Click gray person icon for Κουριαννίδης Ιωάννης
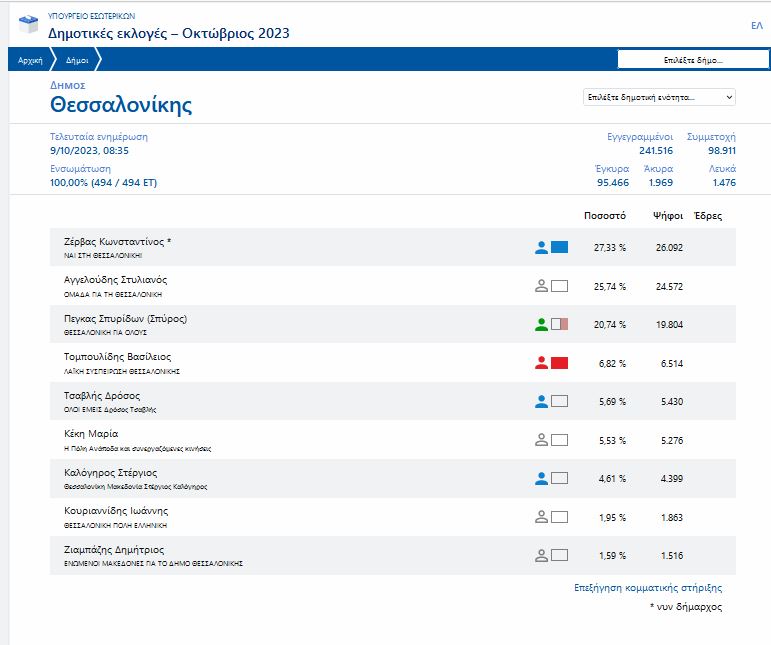Screen dimensions: 771x645 [541, 516]
